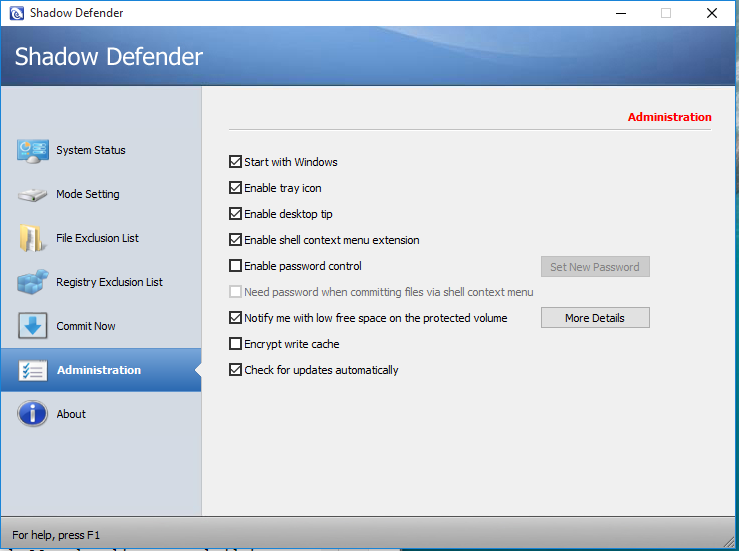
Task: Open File Exclusion List section
Action: 98,238
